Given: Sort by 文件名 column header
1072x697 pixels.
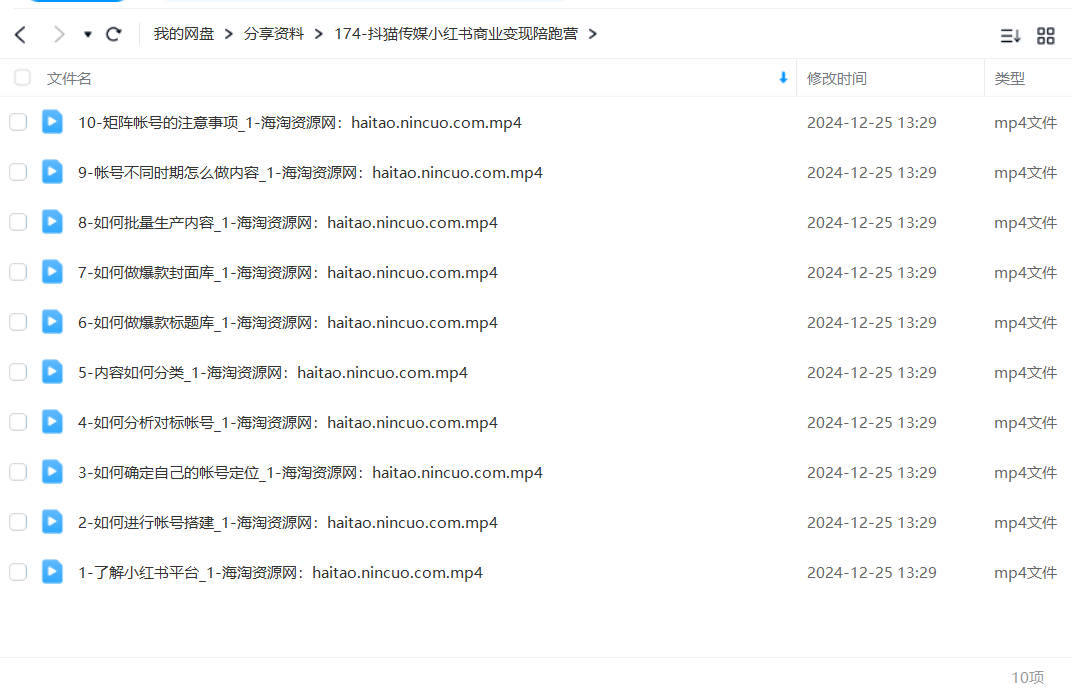Looking at the screenshot, I should coord(69,79).
